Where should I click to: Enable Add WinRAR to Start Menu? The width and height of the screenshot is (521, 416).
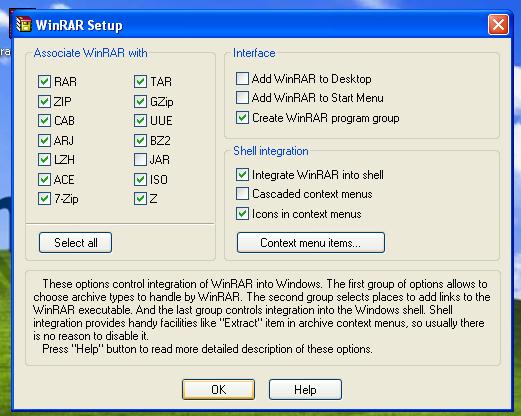[x=242, y=98]
